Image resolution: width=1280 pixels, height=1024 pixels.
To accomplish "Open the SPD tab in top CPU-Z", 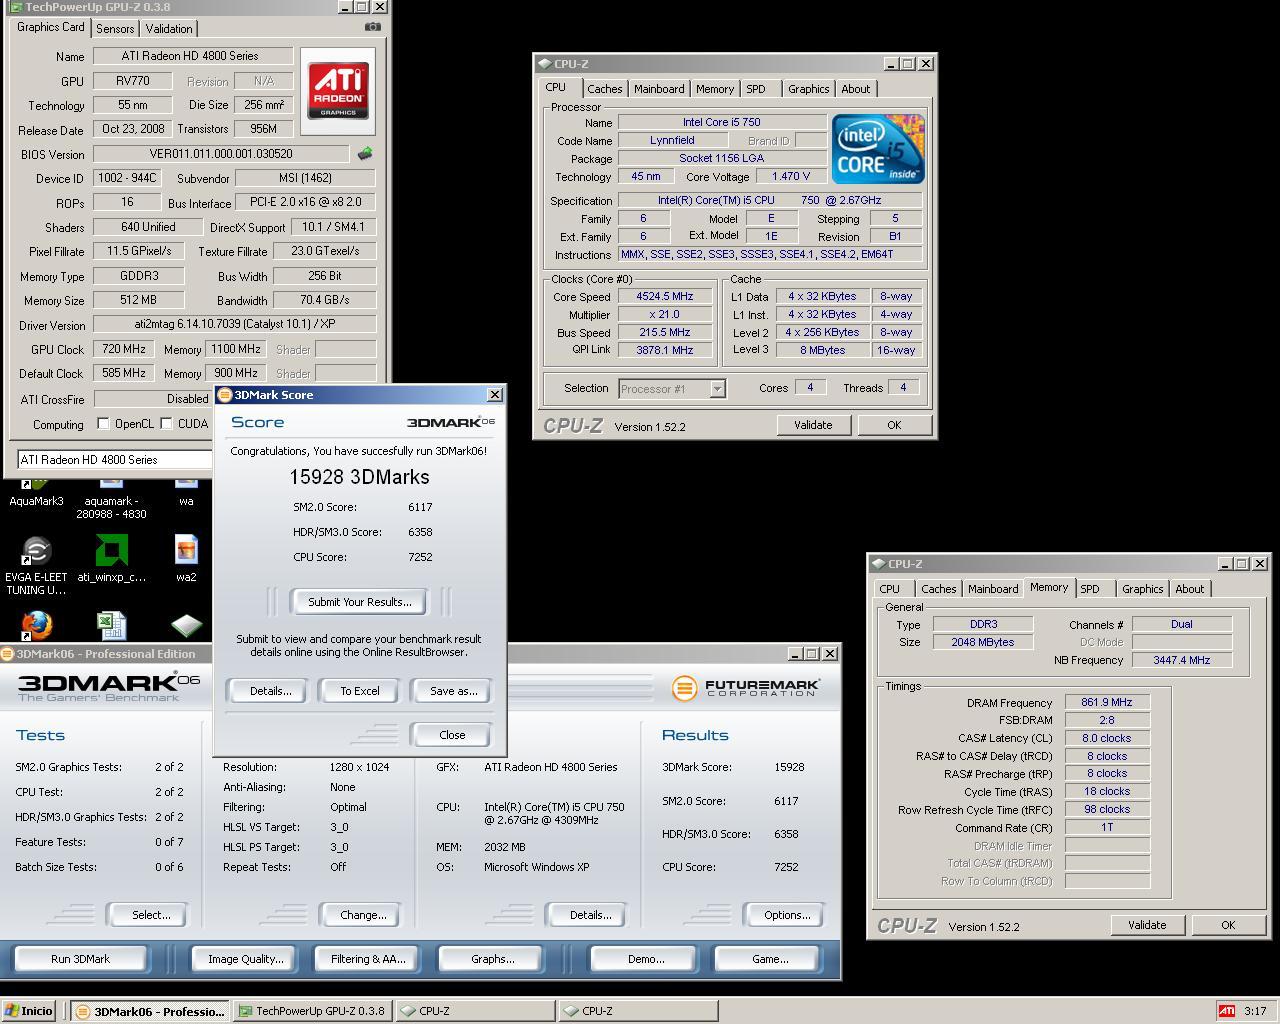I will tap(756, 89).
